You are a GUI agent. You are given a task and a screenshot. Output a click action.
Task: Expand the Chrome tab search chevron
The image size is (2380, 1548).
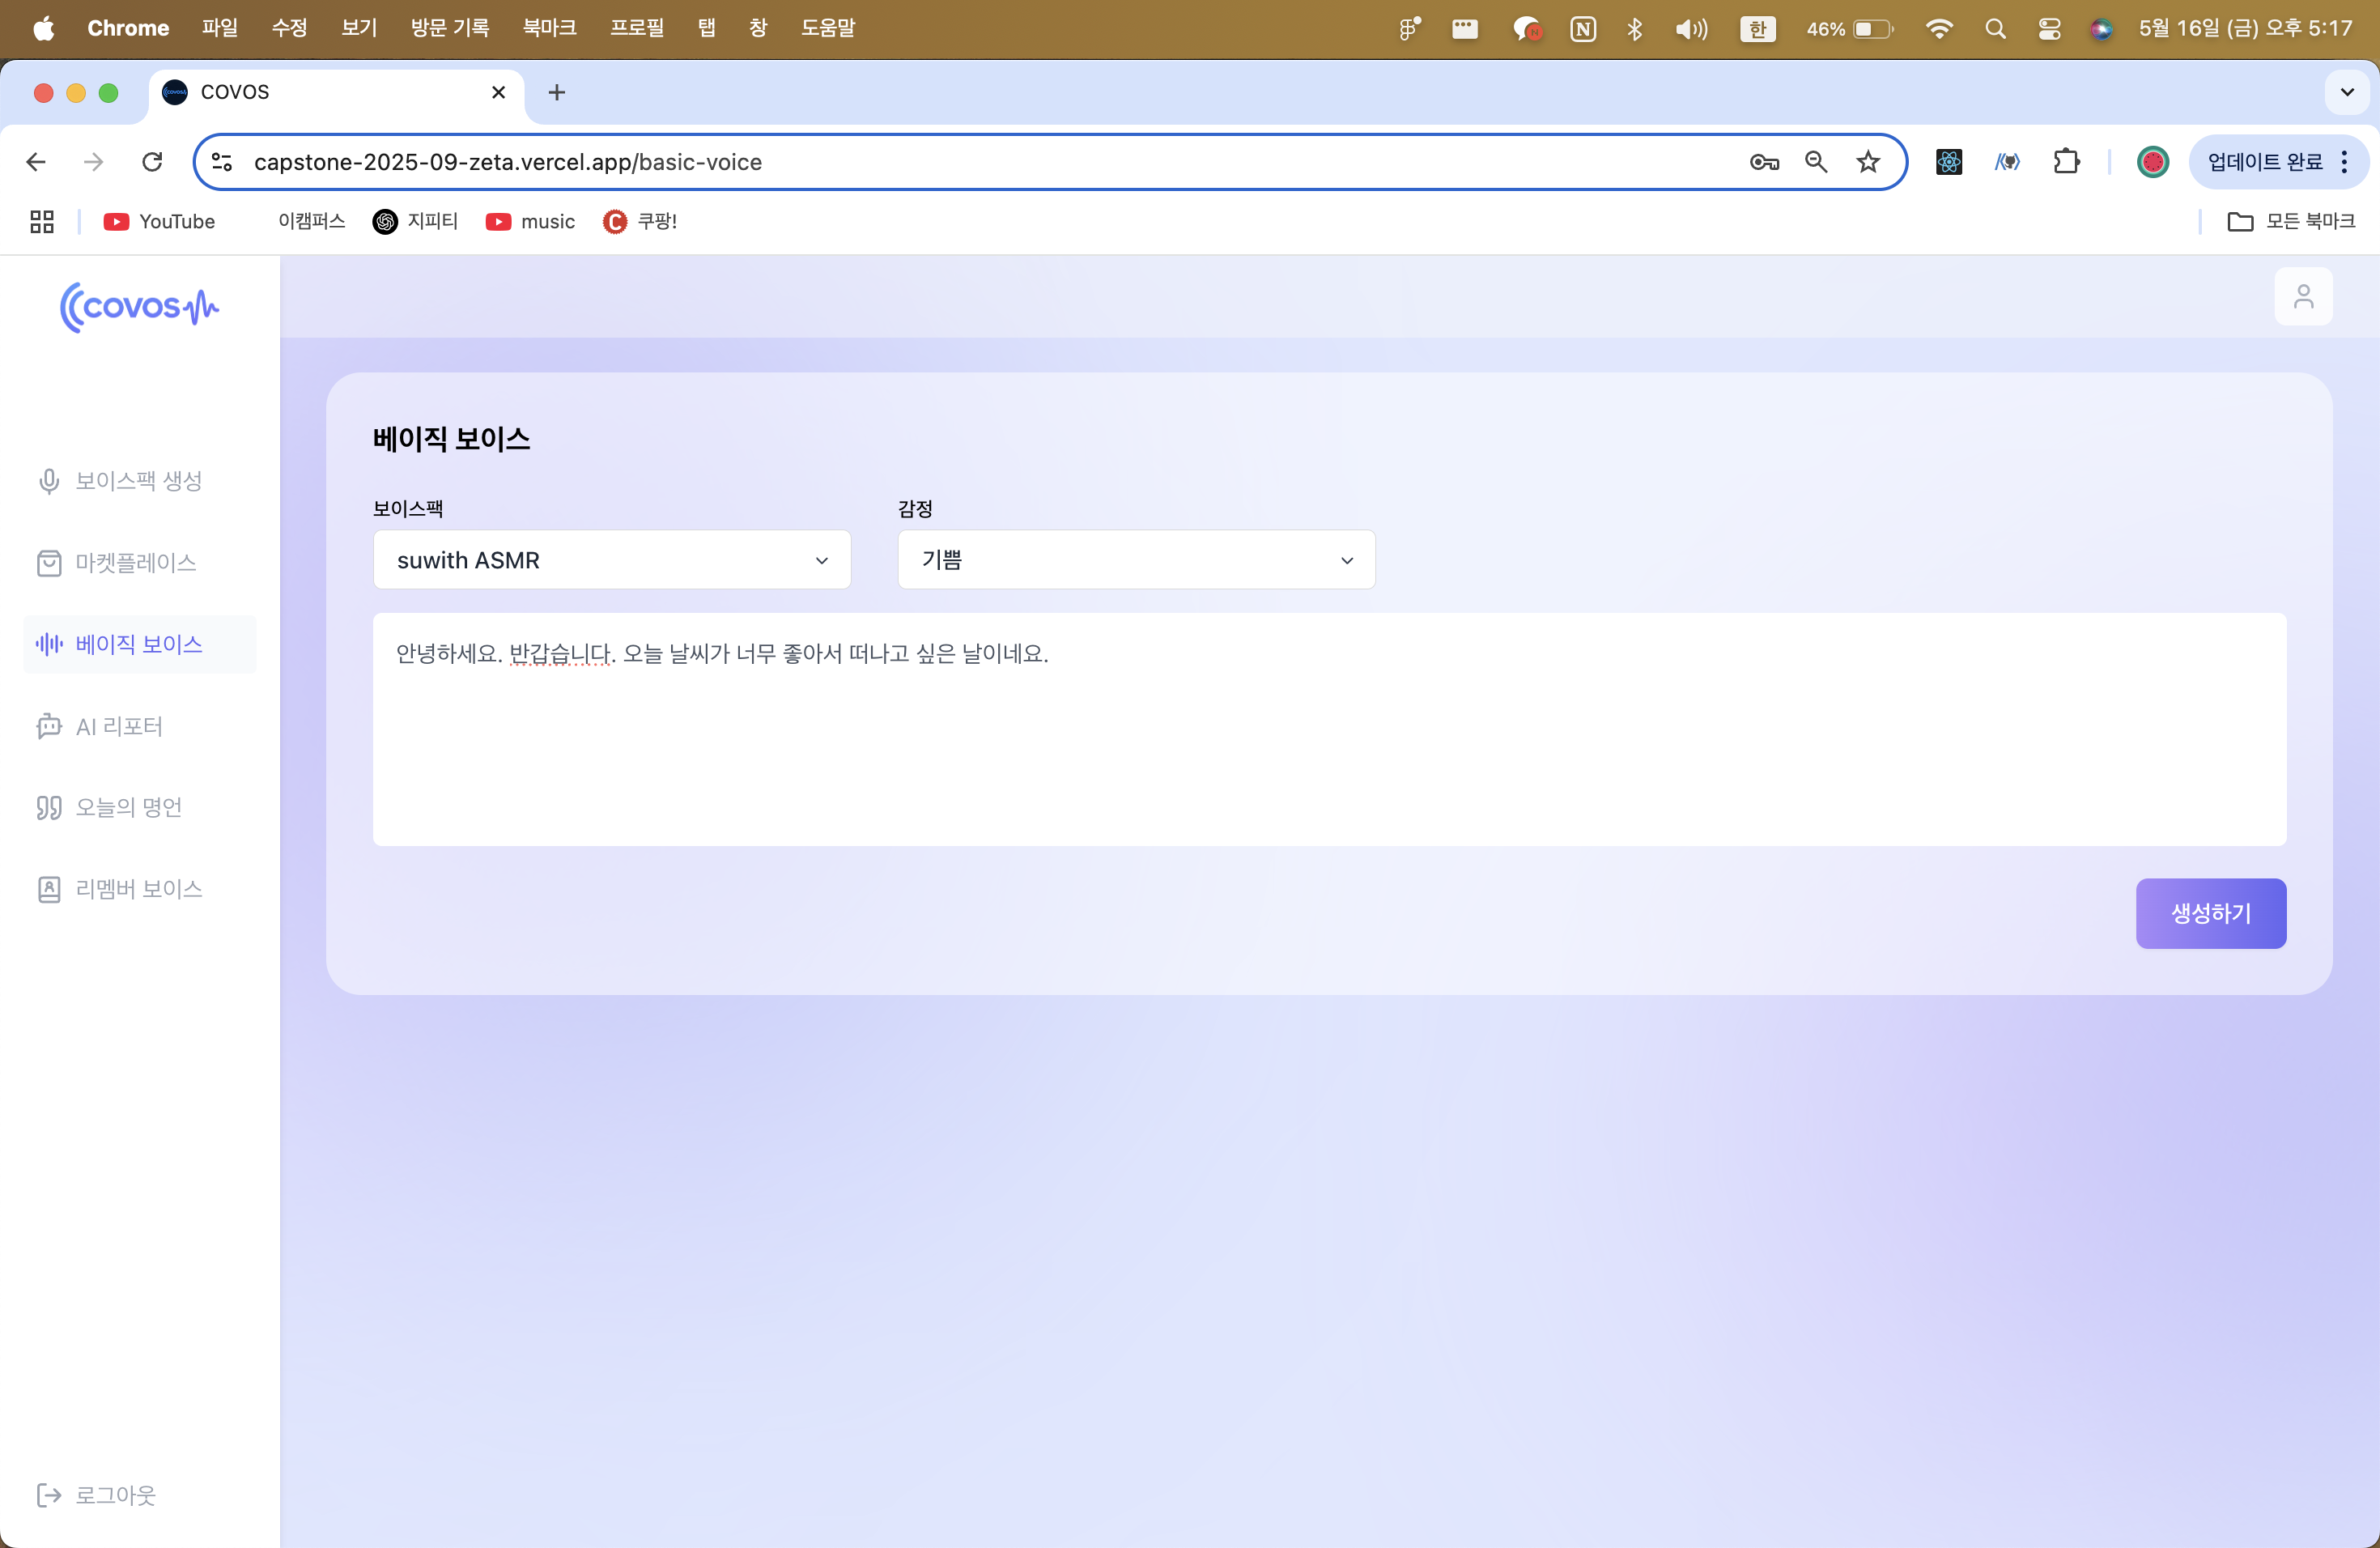pos(2346,92)
